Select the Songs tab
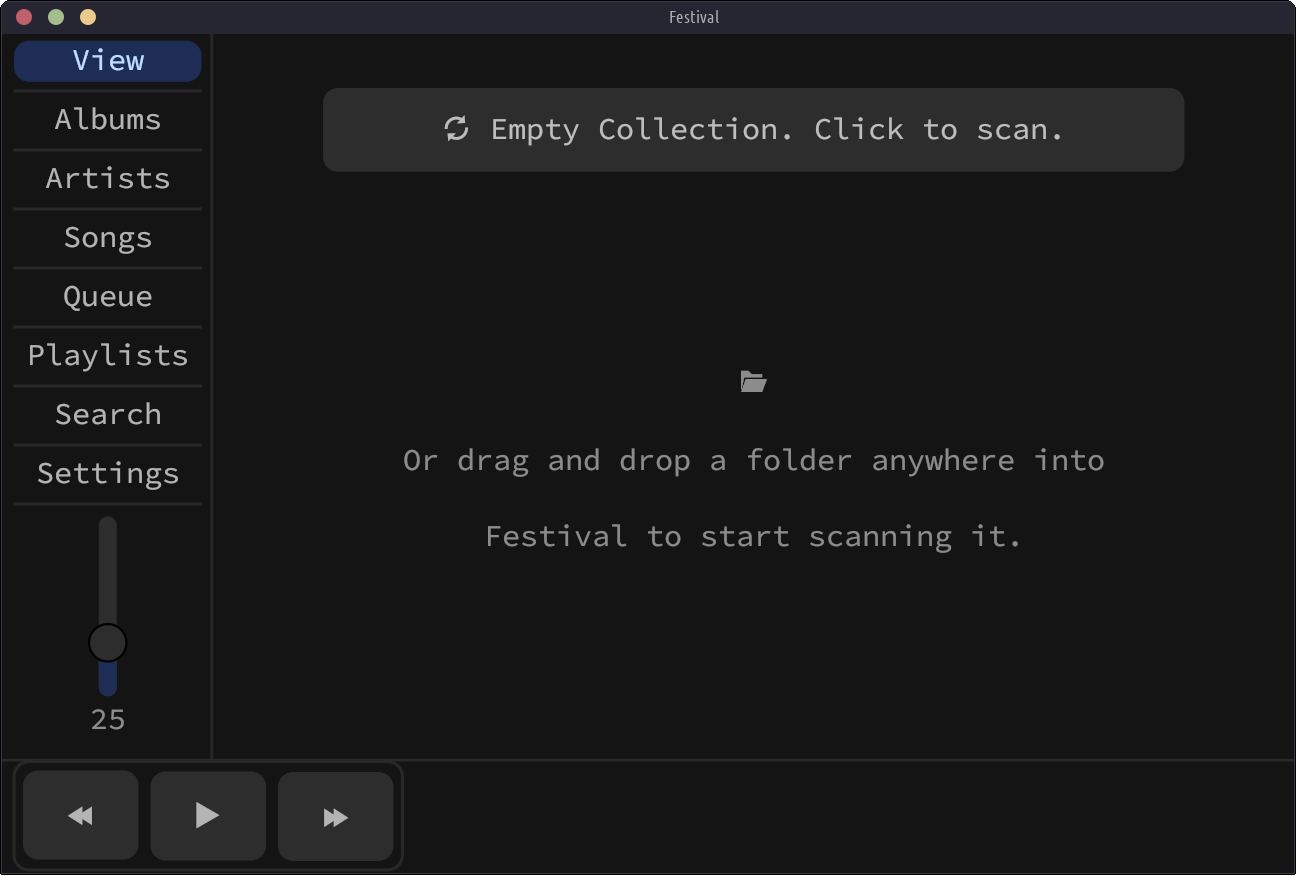The image size is (1296, 875). [x=108, y=238]
